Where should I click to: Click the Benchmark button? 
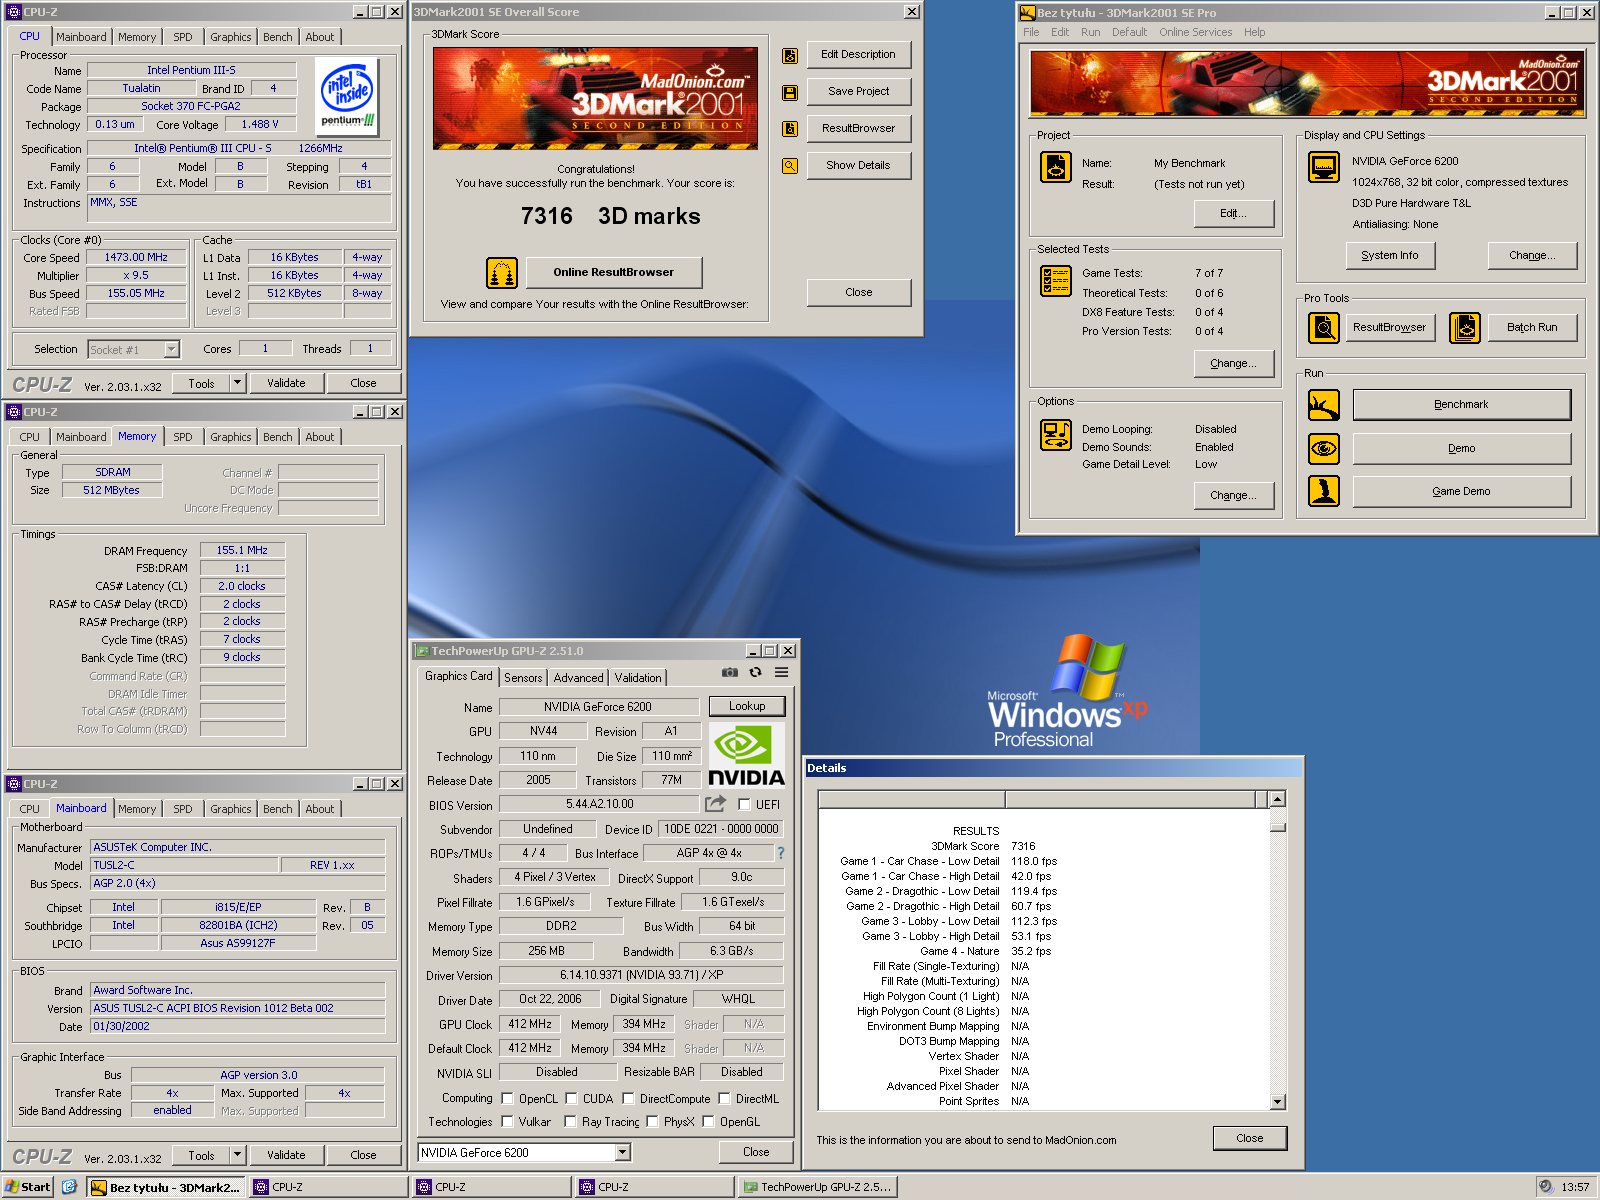click(1461, 404)
